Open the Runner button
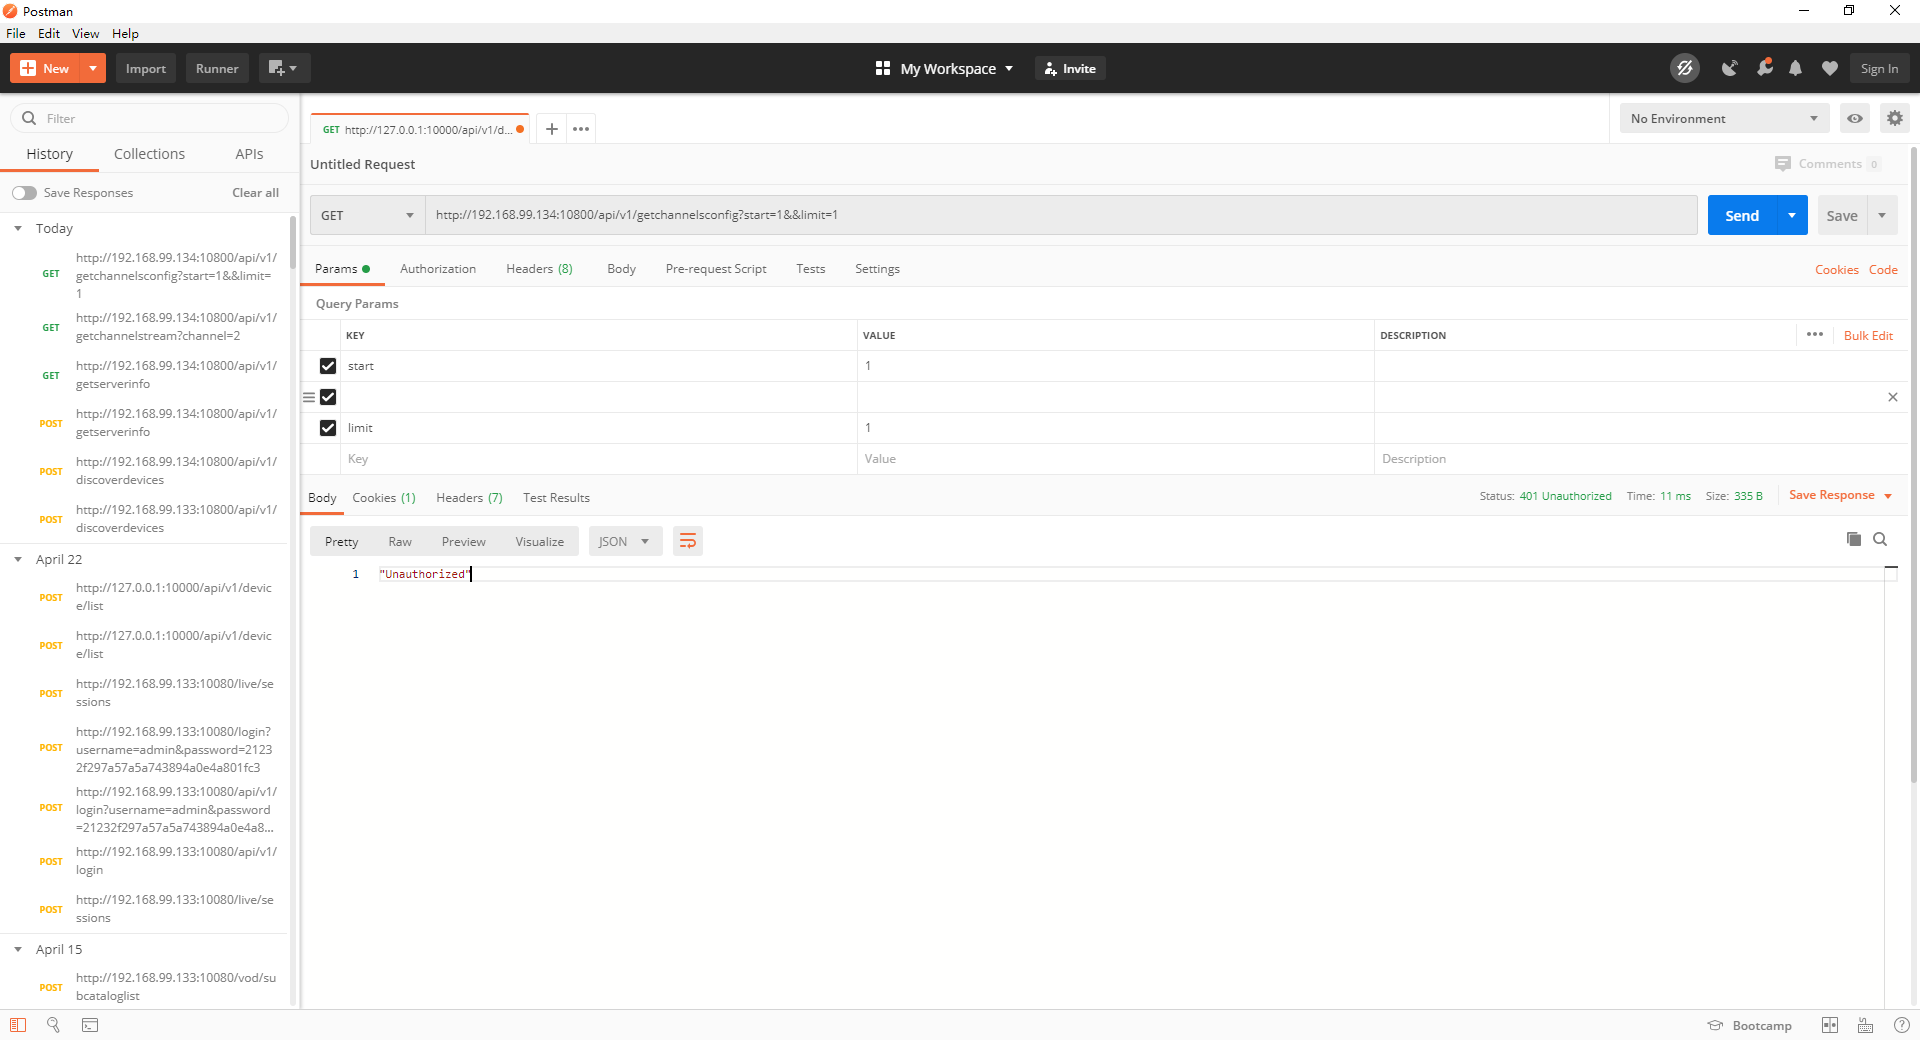Image resolution: width=1920 pixels, height=1040 pixels. tap(217, 68)
